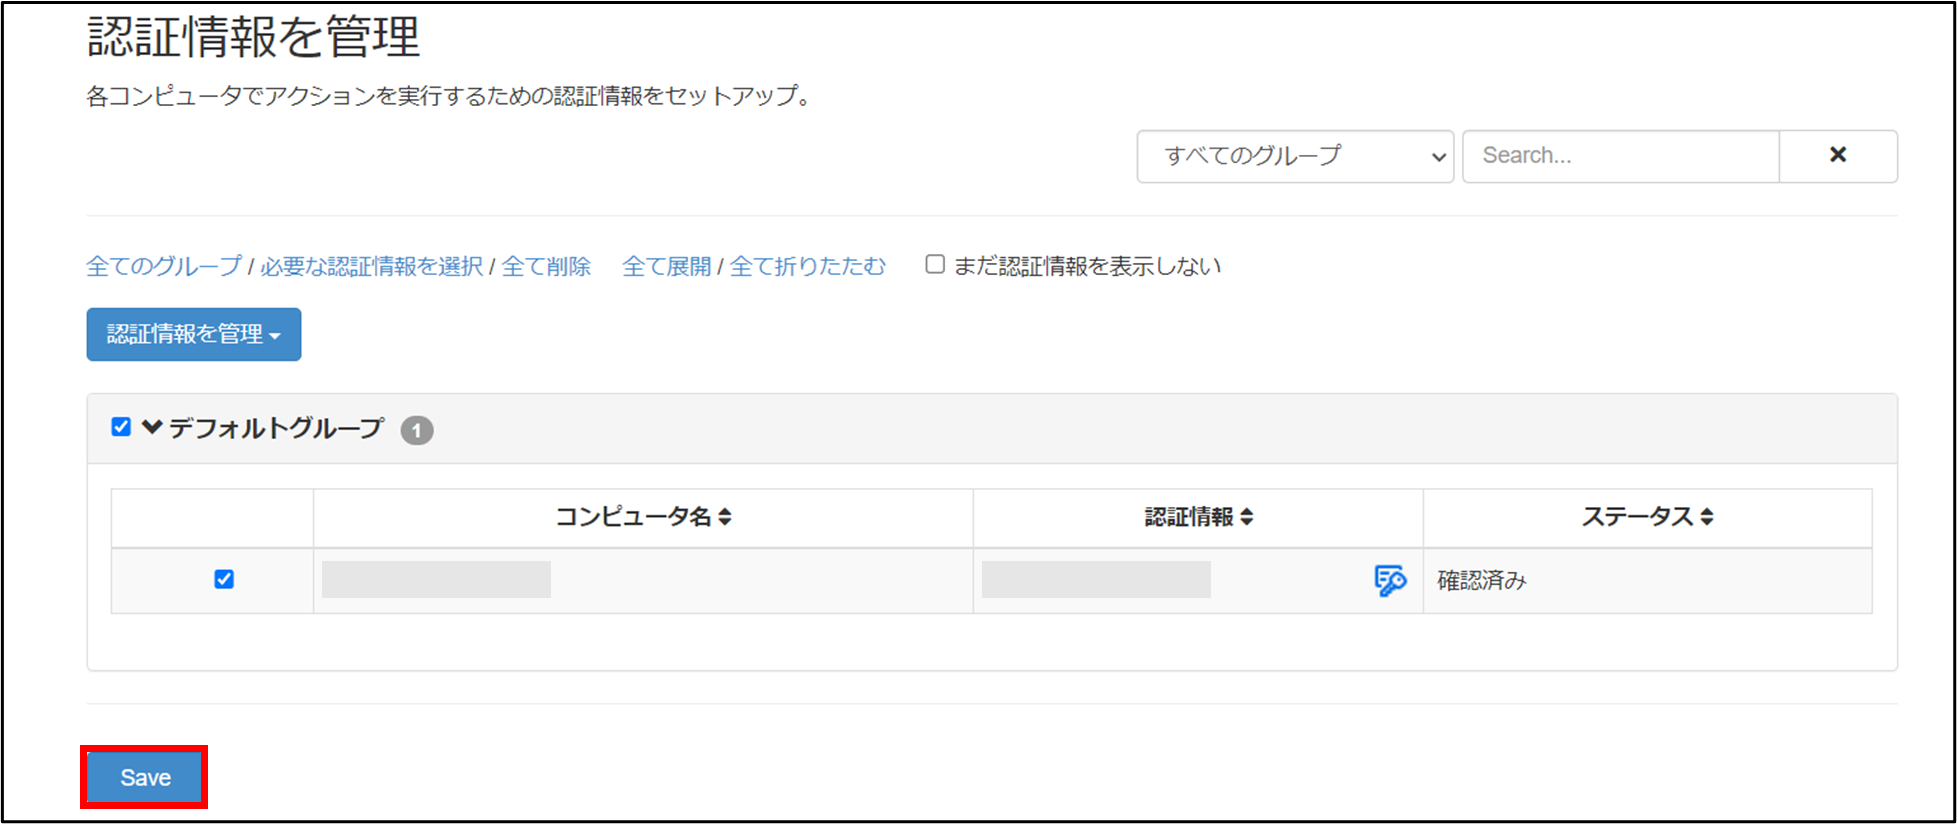Click the credential key edit icon

click(x=1390, y=580)
